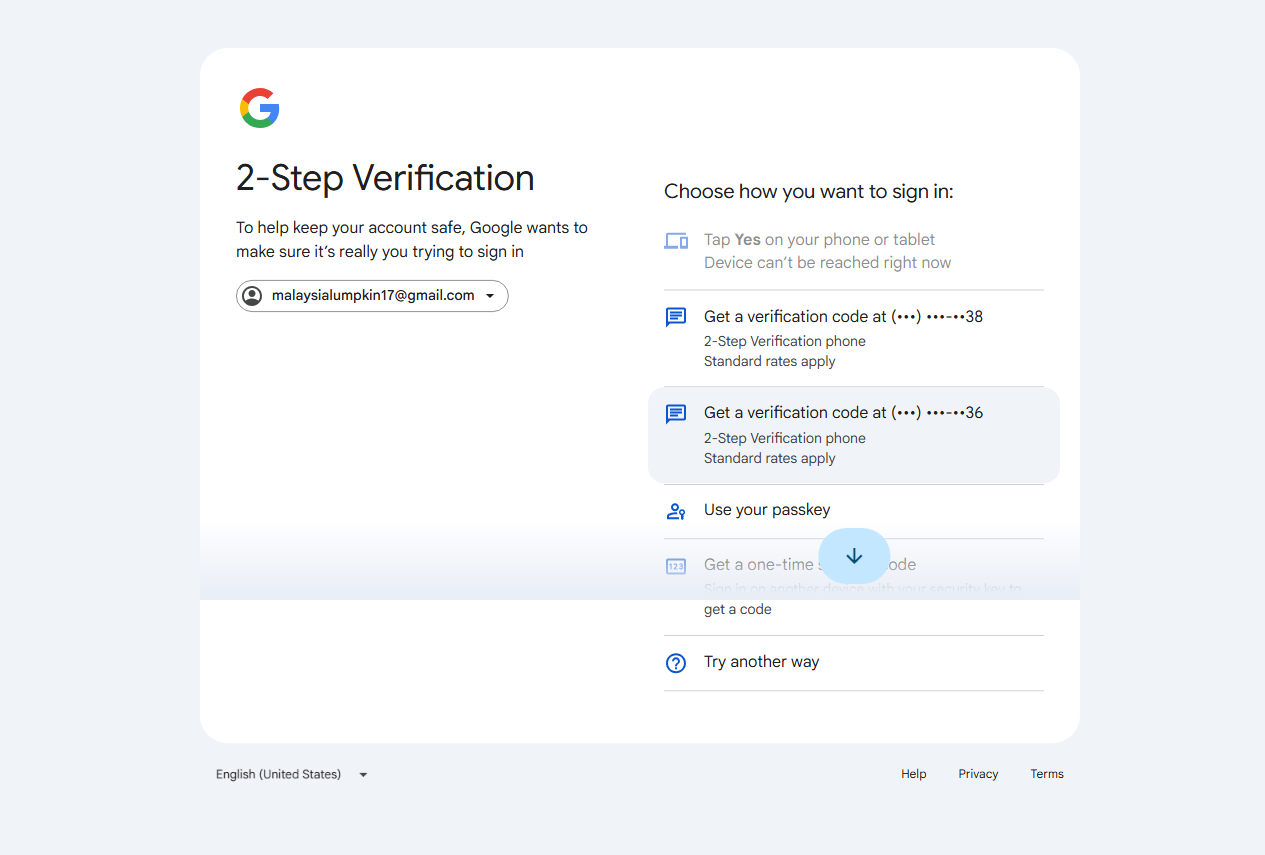Click the question mark help icon

click(676, 663)
